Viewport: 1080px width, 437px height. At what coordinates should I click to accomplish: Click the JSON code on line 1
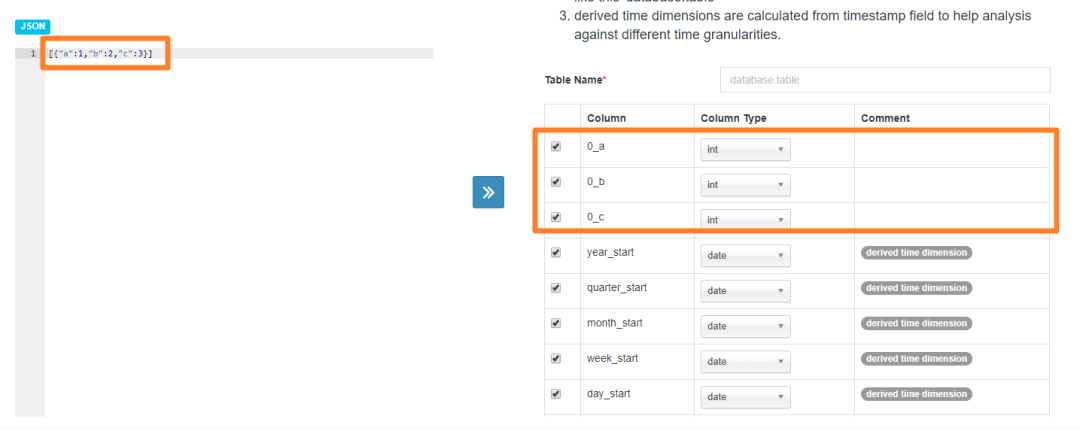click(x=101, y=53)
